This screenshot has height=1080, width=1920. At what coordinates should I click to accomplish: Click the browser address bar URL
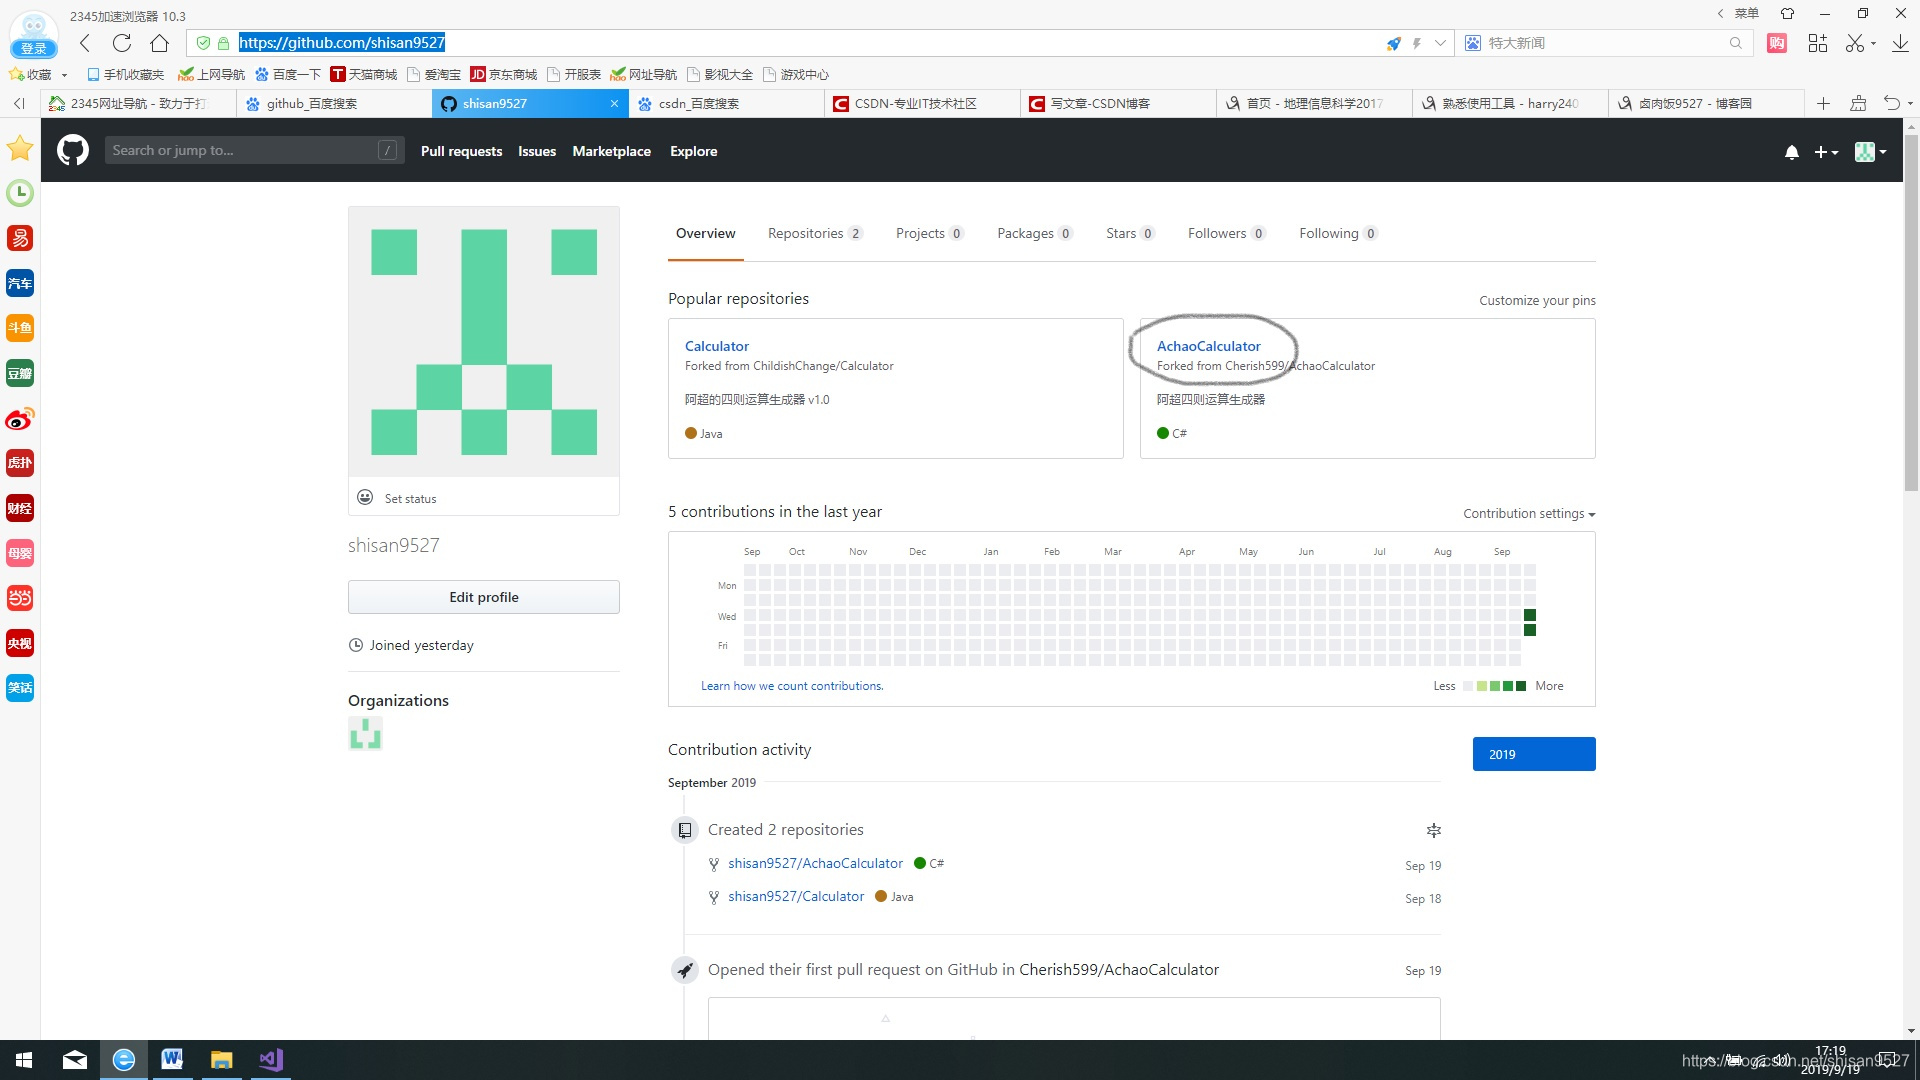[341, 43]
